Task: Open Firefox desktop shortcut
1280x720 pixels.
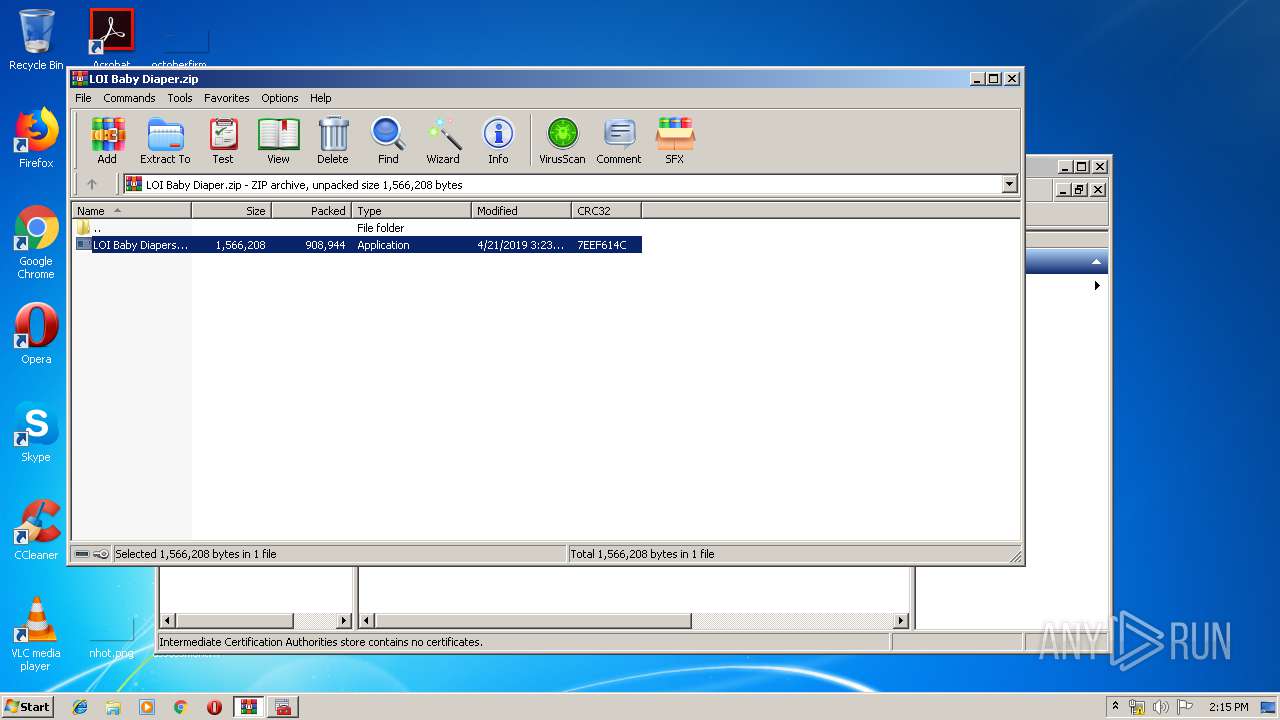Action: click(x=36, y=138)
